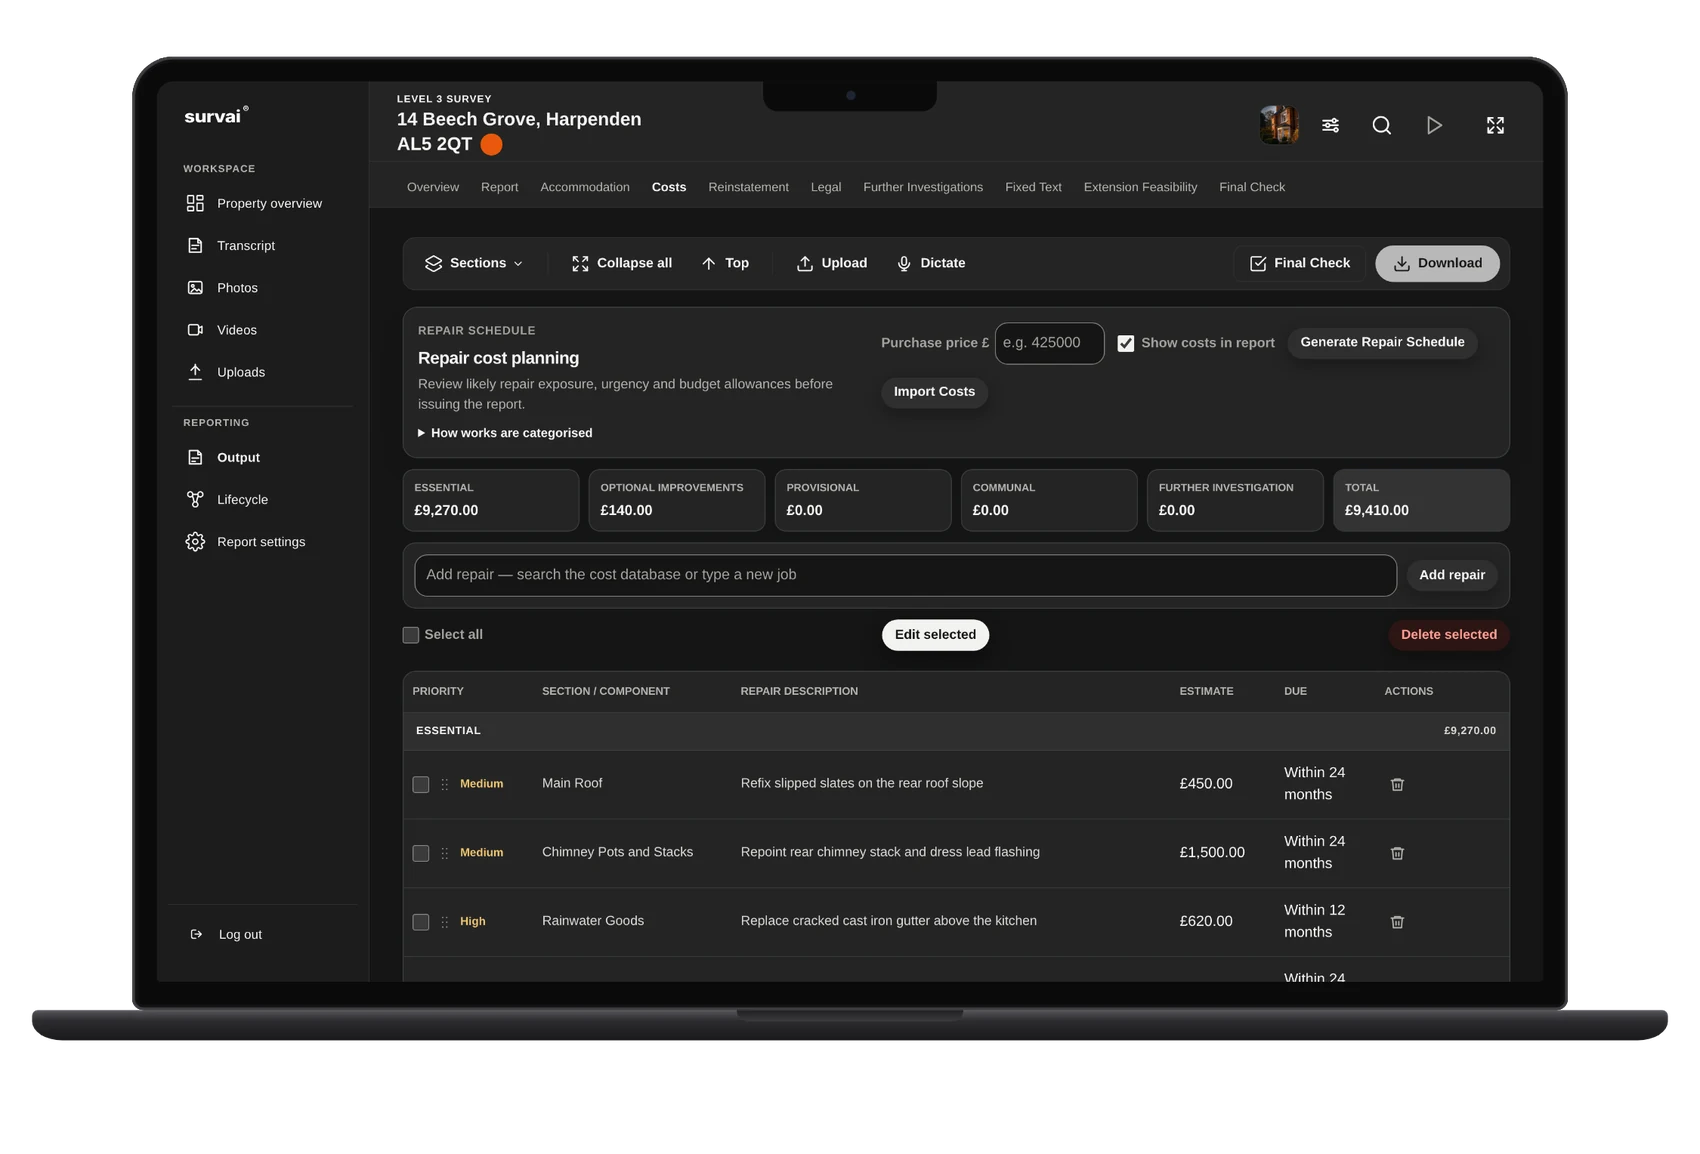
Task: Click the Add repair search field
Action: pyautogui.click(x=905, y=575)
